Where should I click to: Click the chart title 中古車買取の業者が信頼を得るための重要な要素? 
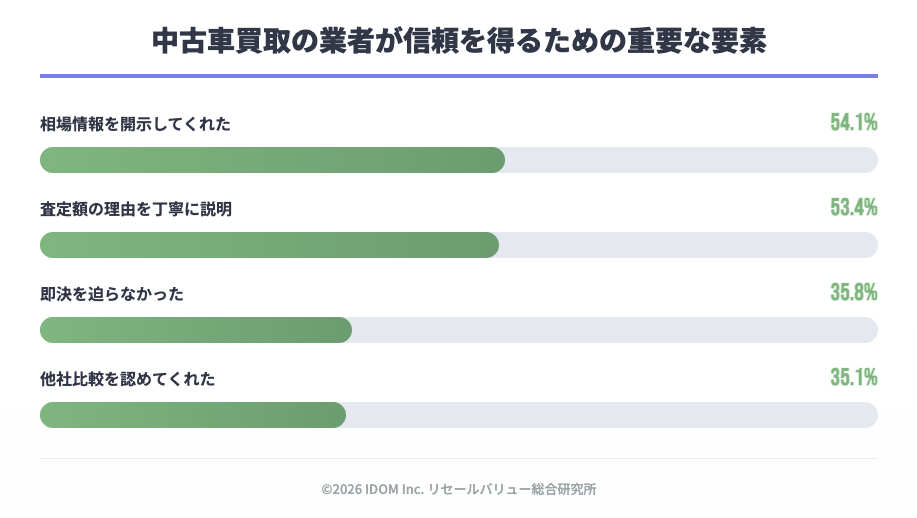pos(459,40)
